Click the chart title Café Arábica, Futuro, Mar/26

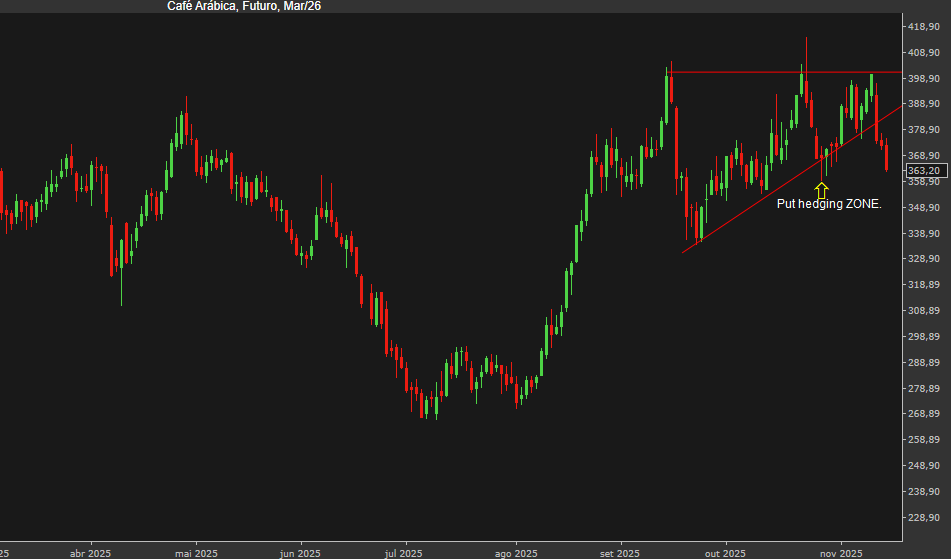(244, 6)
